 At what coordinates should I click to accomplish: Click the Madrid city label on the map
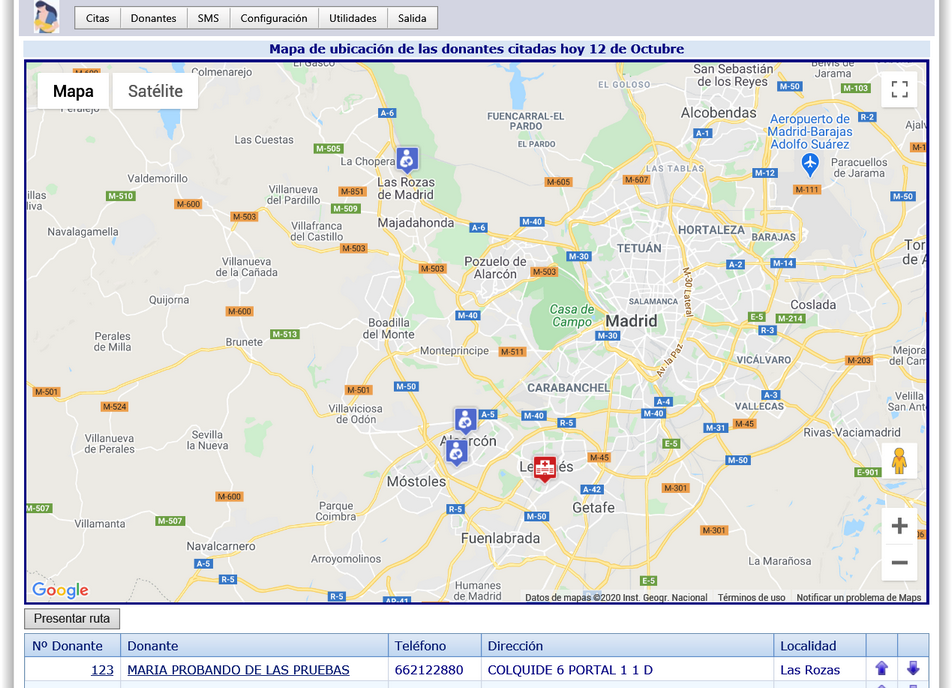pyautogui.click(x=631, y=321)
